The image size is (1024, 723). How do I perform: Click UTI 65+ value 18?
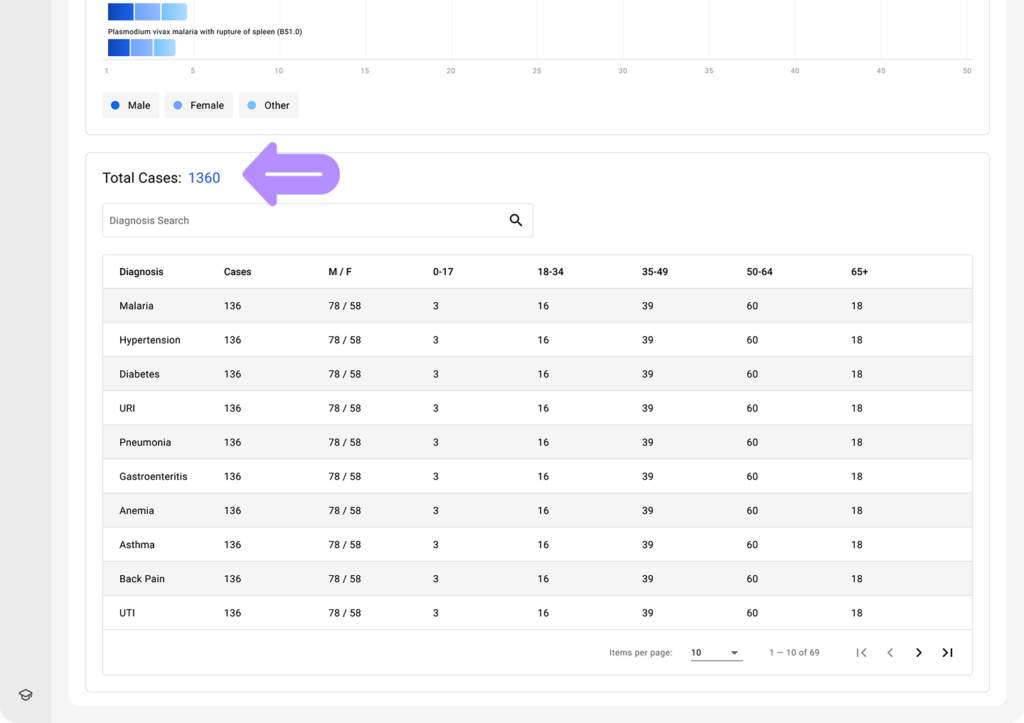pyautogui.click(x=857, y=613)
